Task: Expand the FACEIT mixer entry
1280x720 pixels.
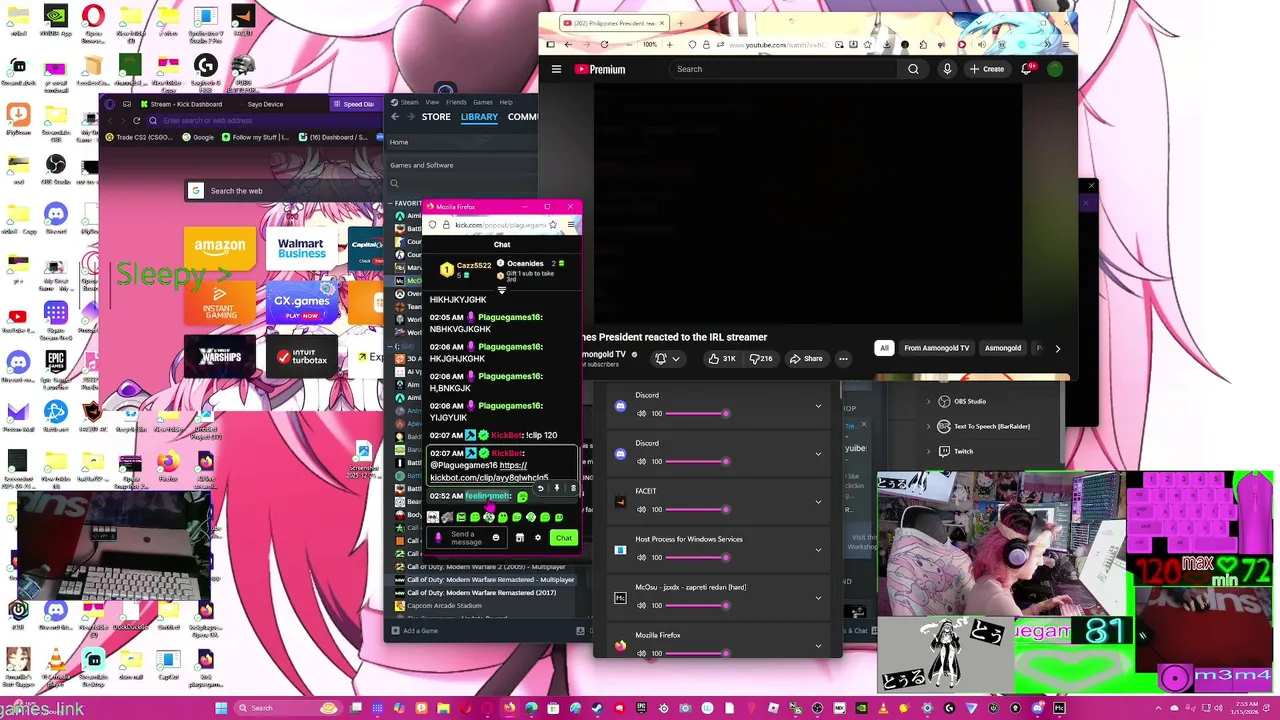Action: coord(818,502)
